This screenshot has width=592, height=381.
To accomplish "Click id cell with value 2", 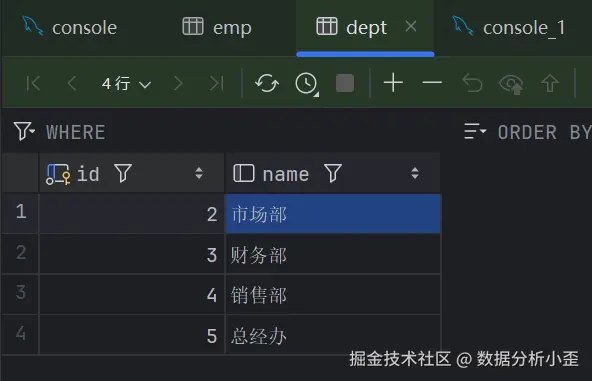I will (x=132, y=214).
